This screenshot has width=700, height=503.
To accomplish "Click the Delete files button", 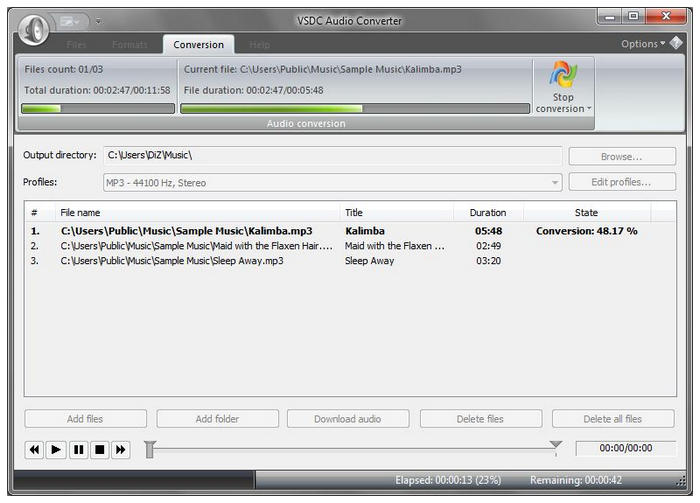I will coord(480,419).
